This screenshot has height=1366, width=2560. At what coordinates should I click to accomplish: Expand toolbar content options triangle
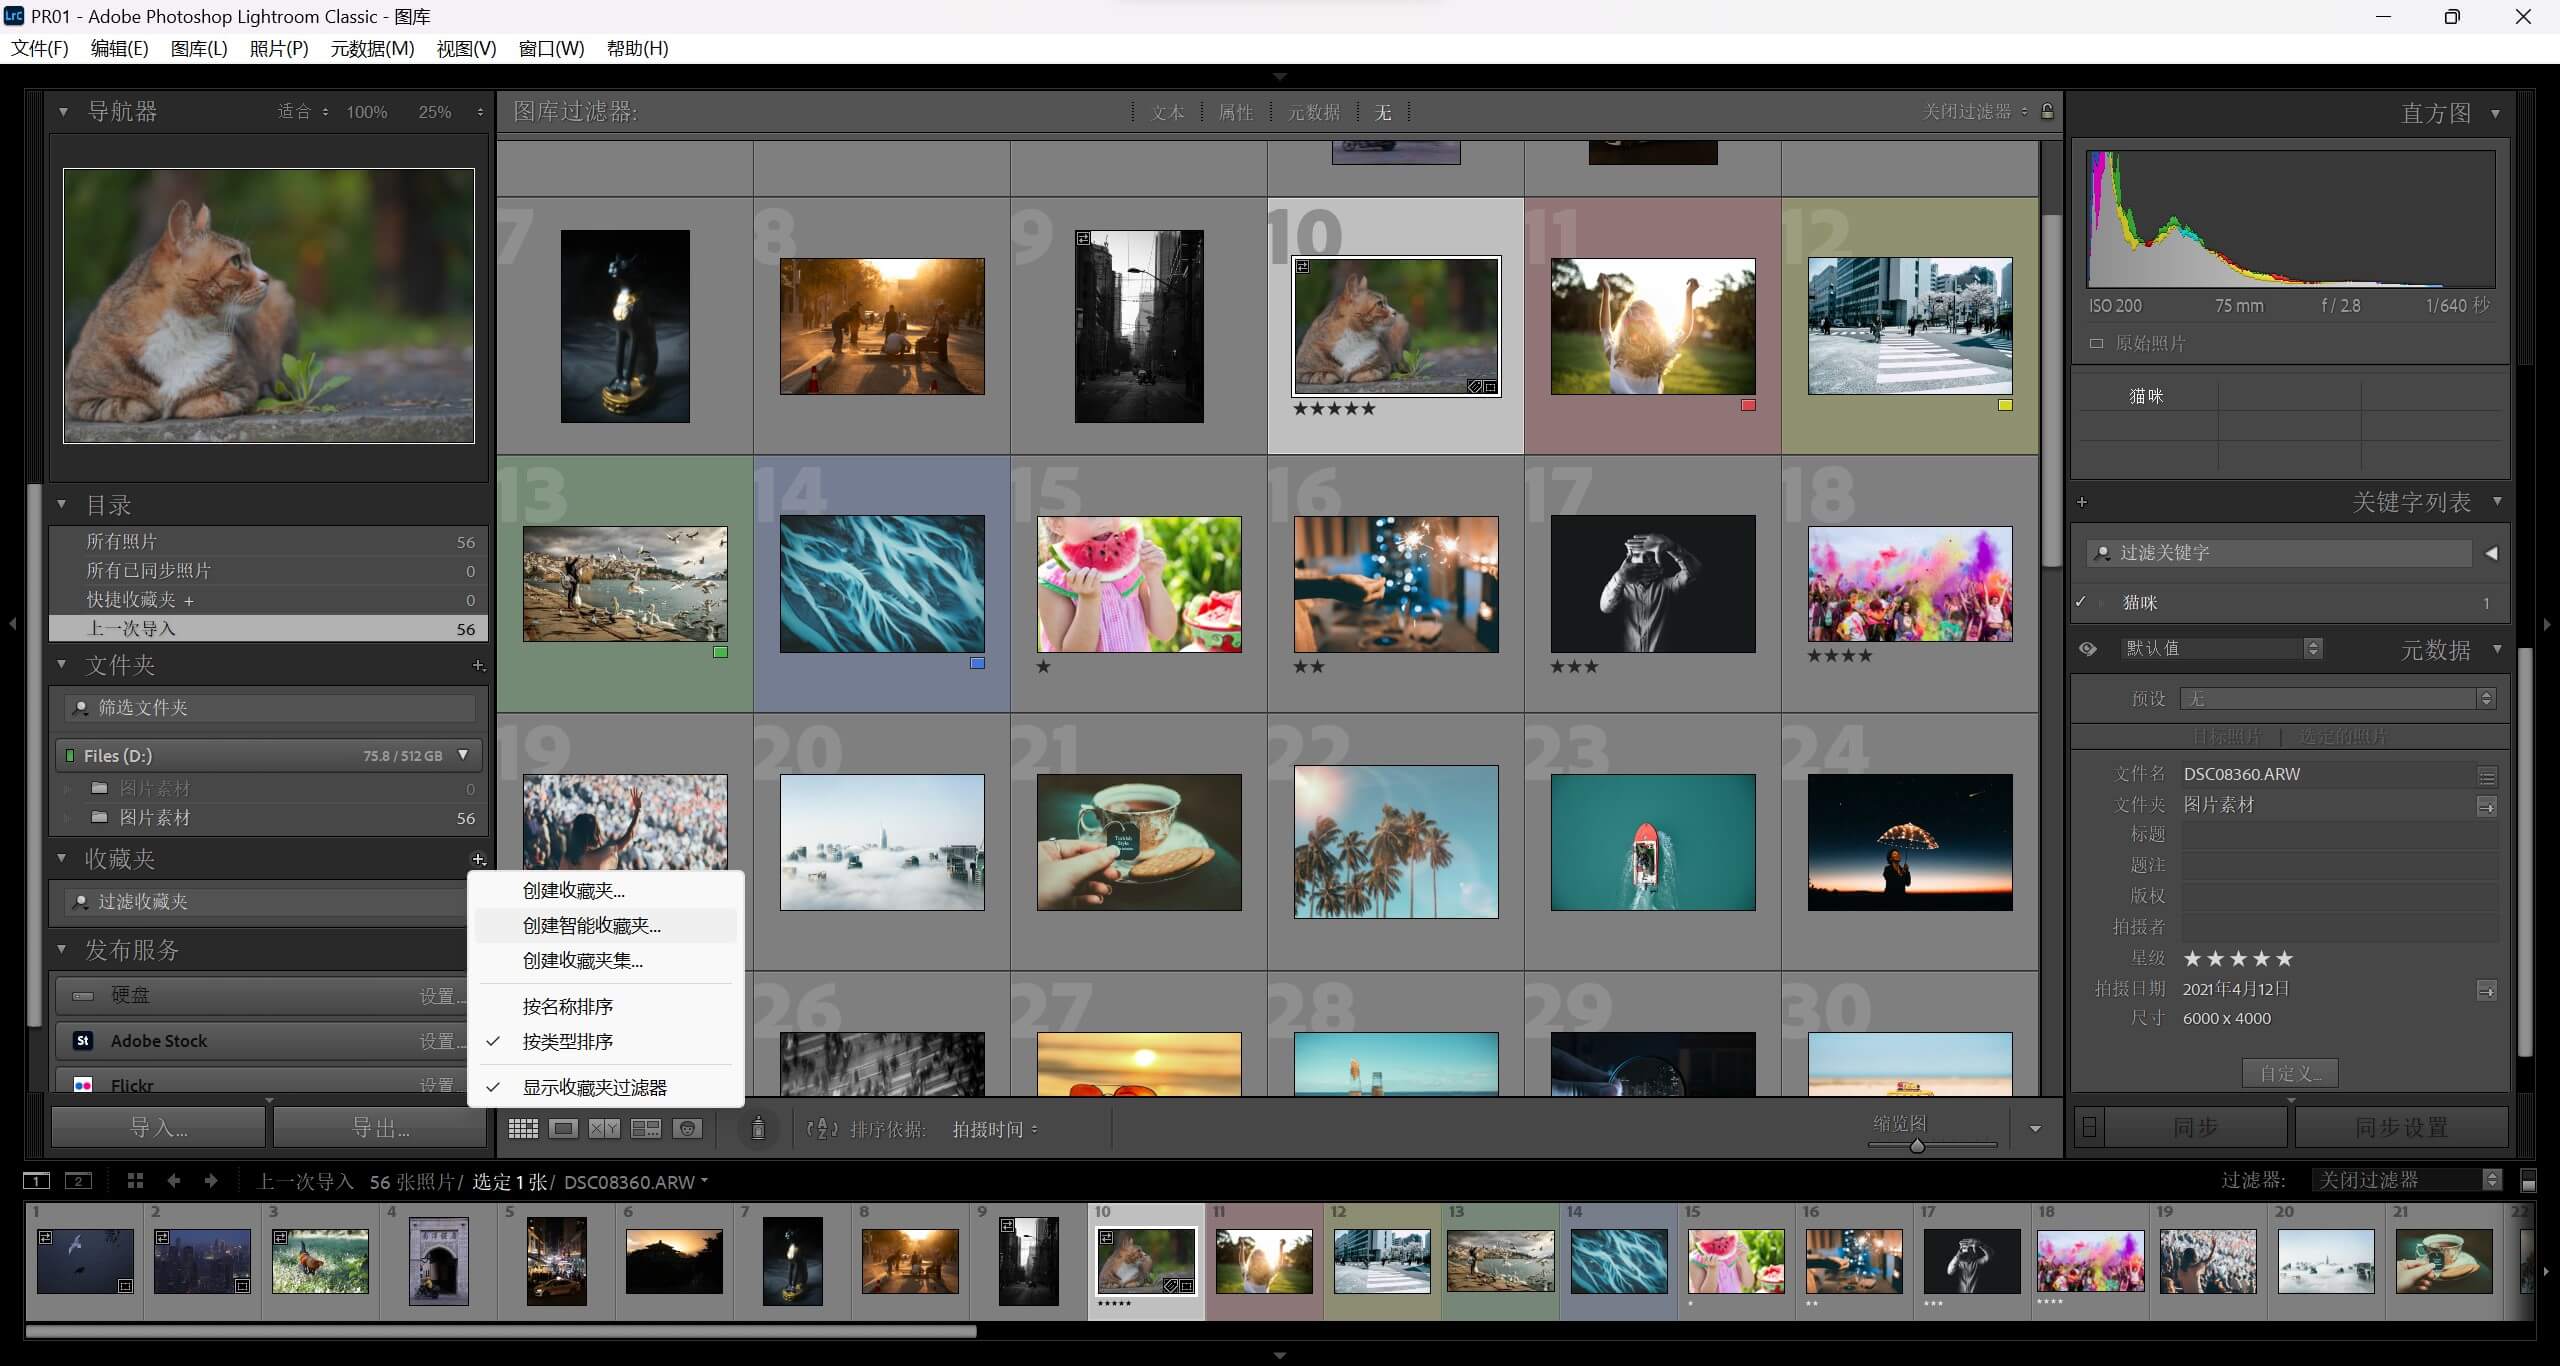2035,1129
